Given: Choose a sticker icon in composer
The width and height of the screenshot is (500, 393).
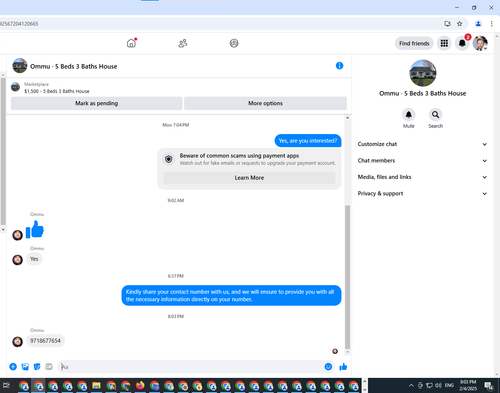Looking at the screenshot, I should point(37,367).
